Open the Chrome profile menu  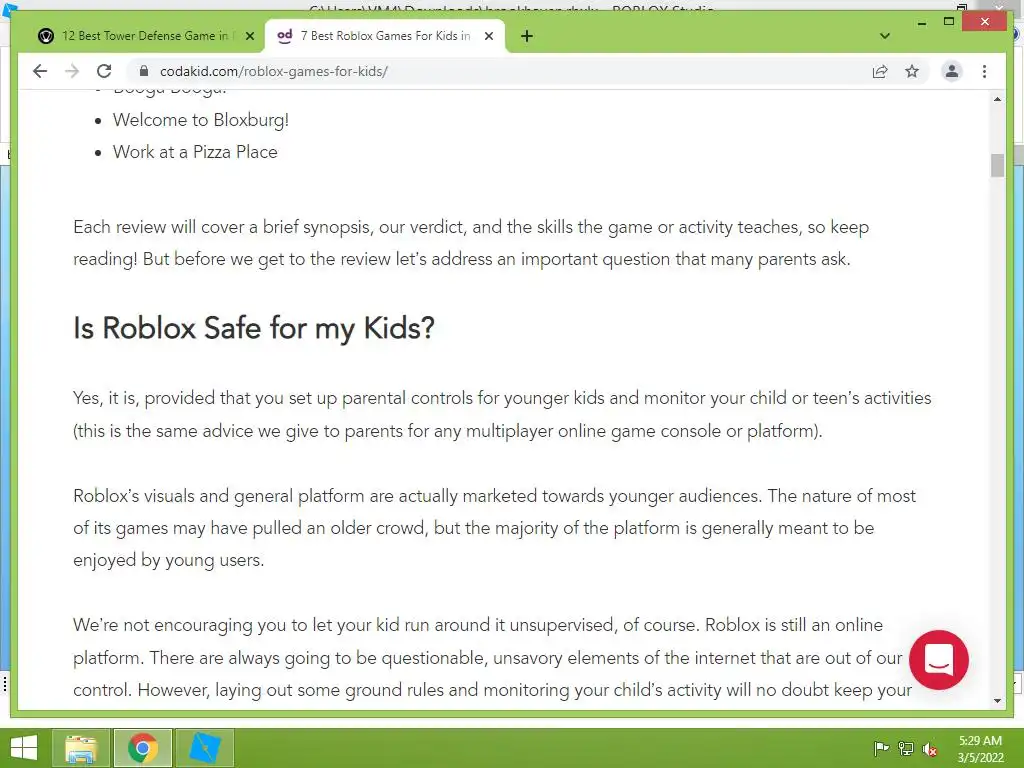click(x=952, y=71)
